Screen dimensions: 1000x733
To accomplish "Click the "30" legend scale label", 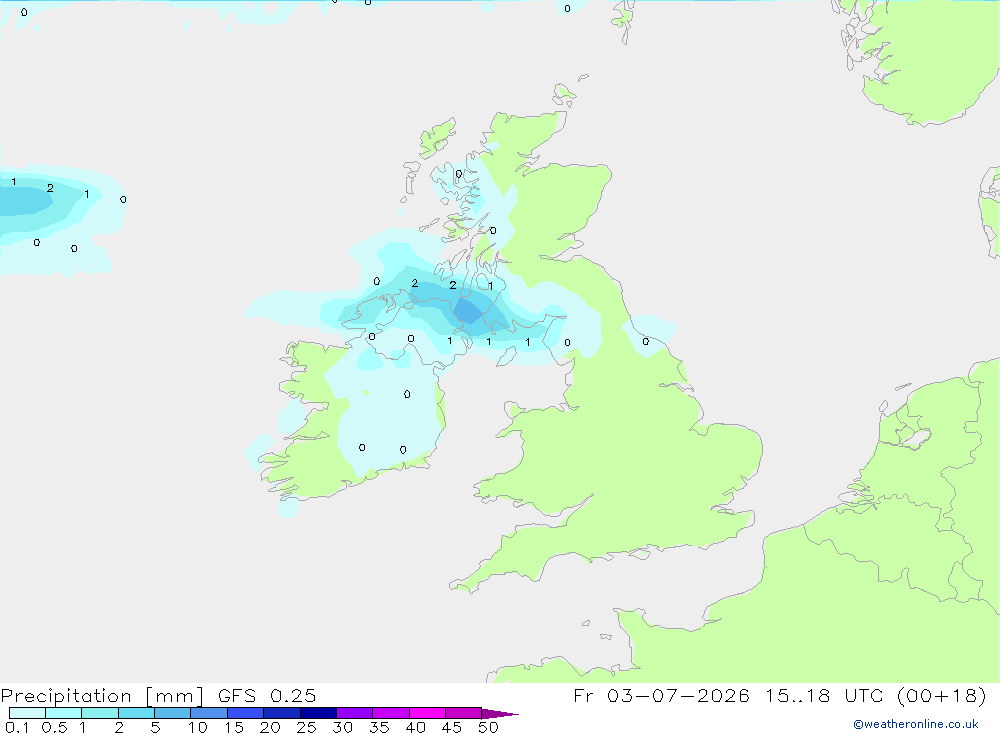I will 342,727.
